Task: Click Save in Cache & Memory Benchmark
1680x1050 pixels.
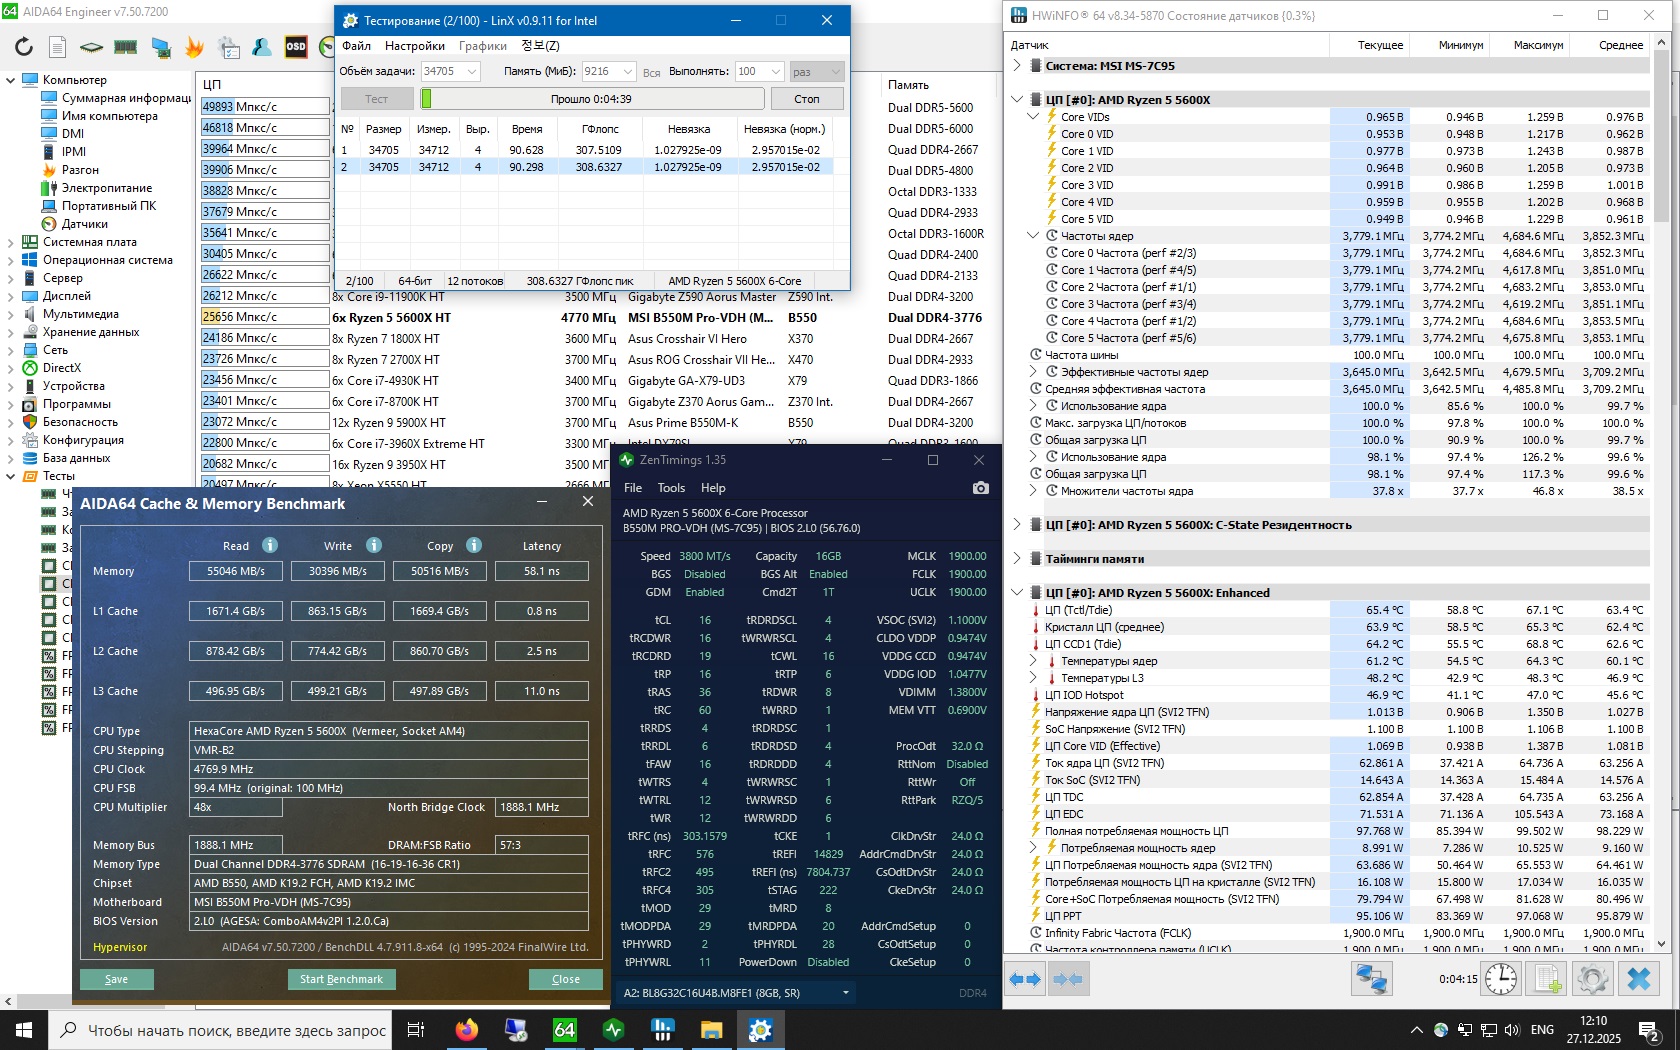Action: [x=116, y=979]
